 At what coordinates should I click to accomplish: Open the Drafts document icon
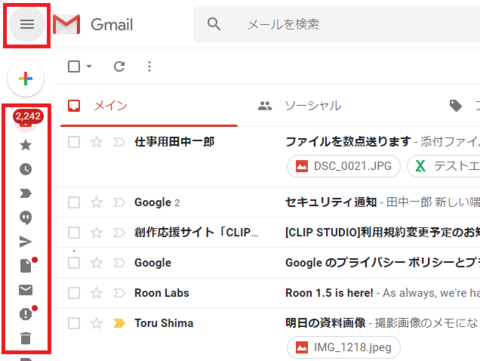tap(26, 266)
